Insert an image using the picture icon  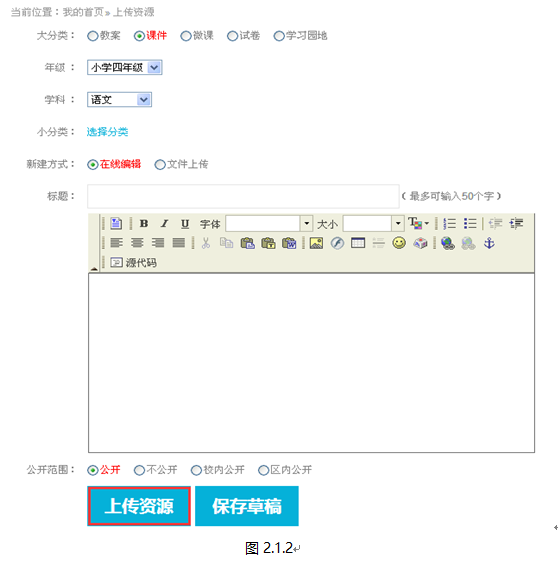coord(316,243)
